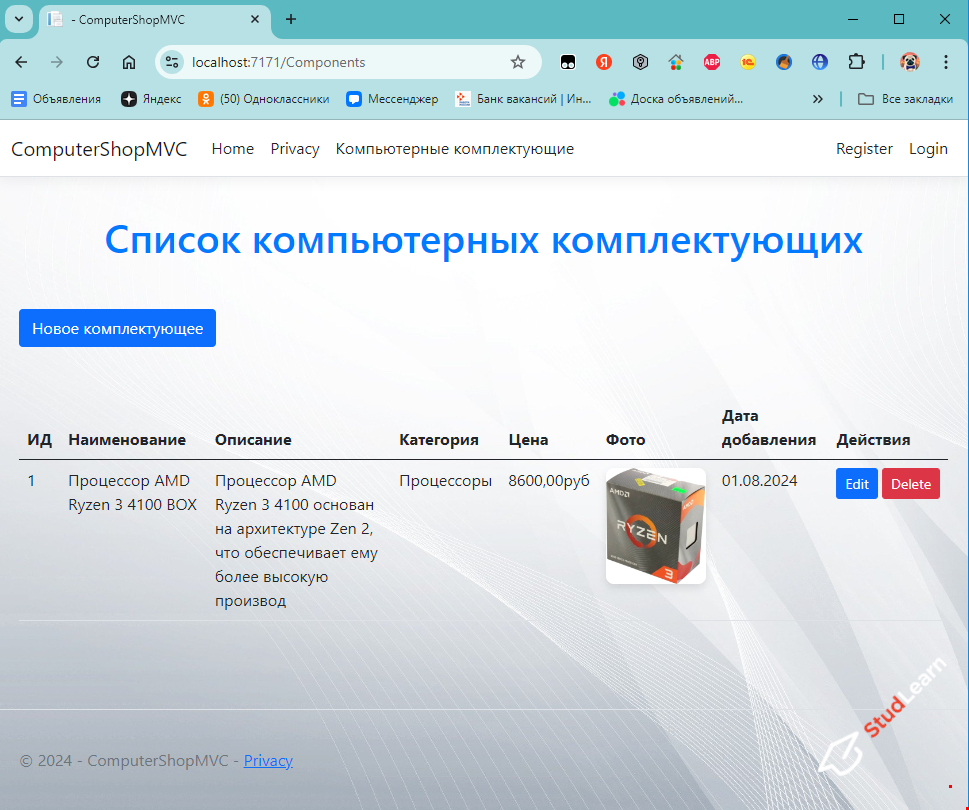
Task: Open Chrome's three-dot menu
Action: tap(945, 61)
